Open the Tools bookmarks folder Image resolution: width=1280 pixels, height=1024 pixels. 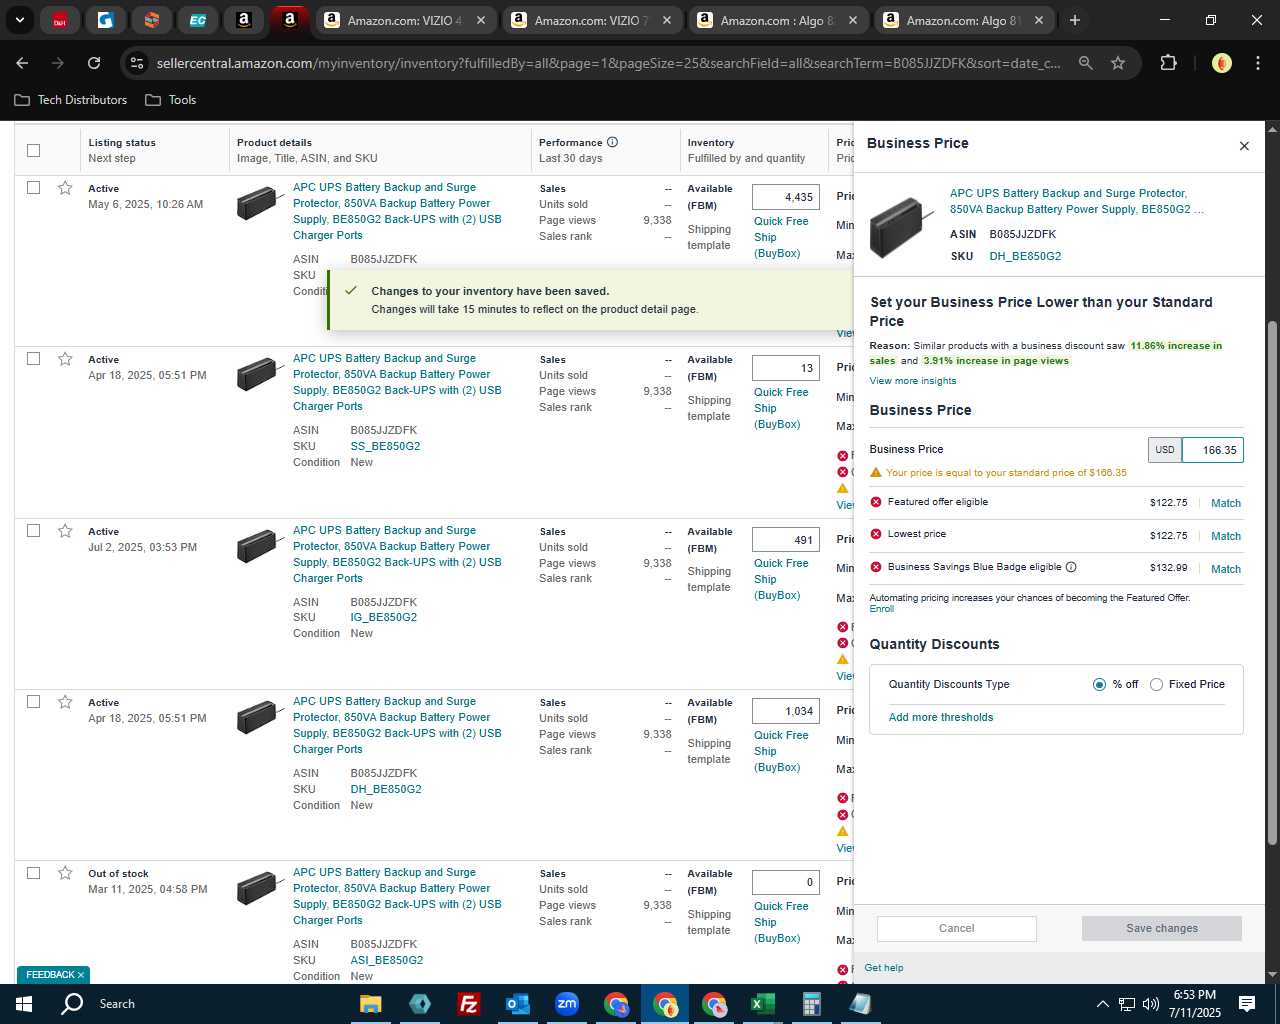point(171,100)
